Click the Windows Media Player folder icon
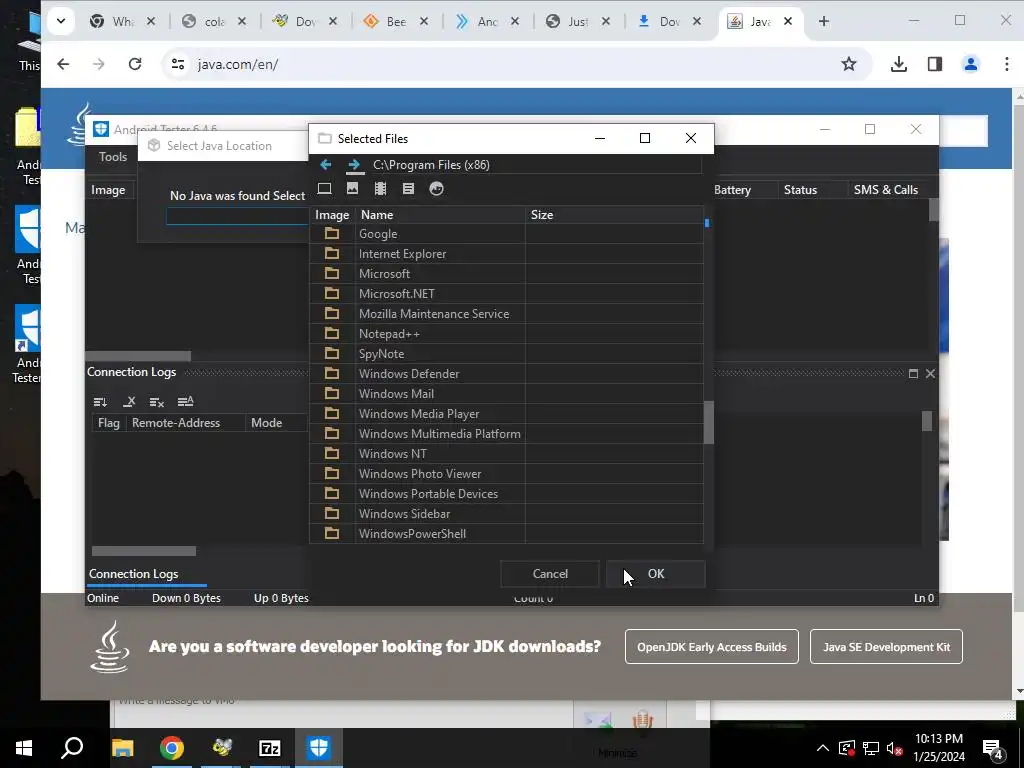 point(332,413)
